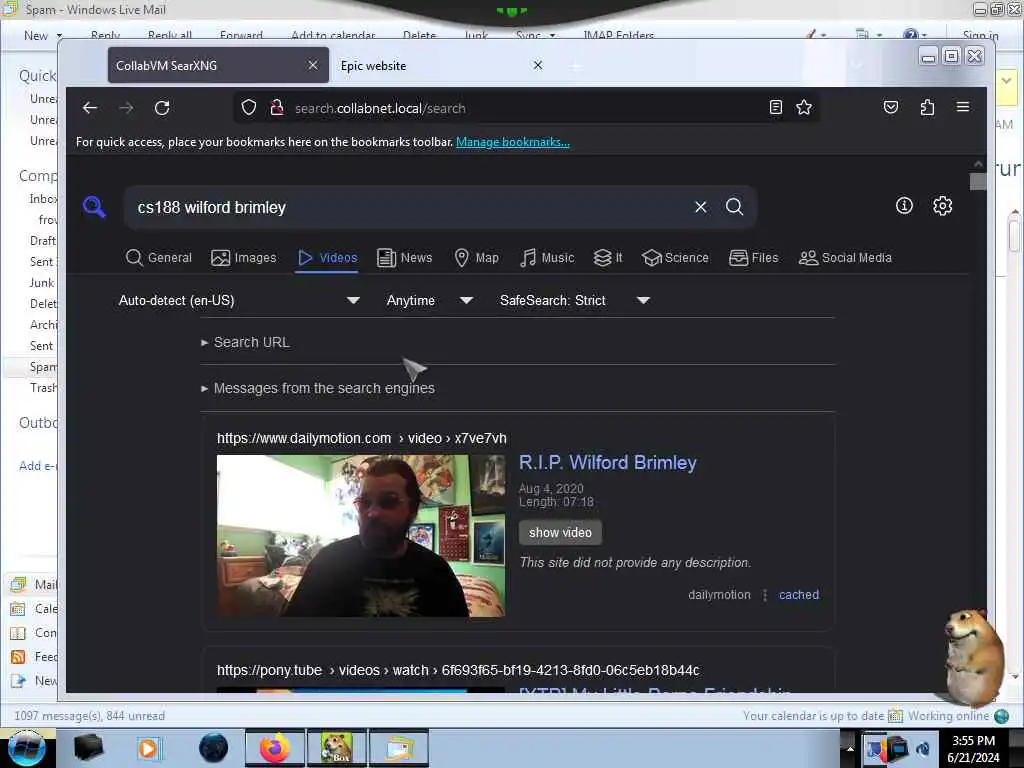Screen dimensions: 1024x768
Task: Open the Map search category
Action: (477, 258)
